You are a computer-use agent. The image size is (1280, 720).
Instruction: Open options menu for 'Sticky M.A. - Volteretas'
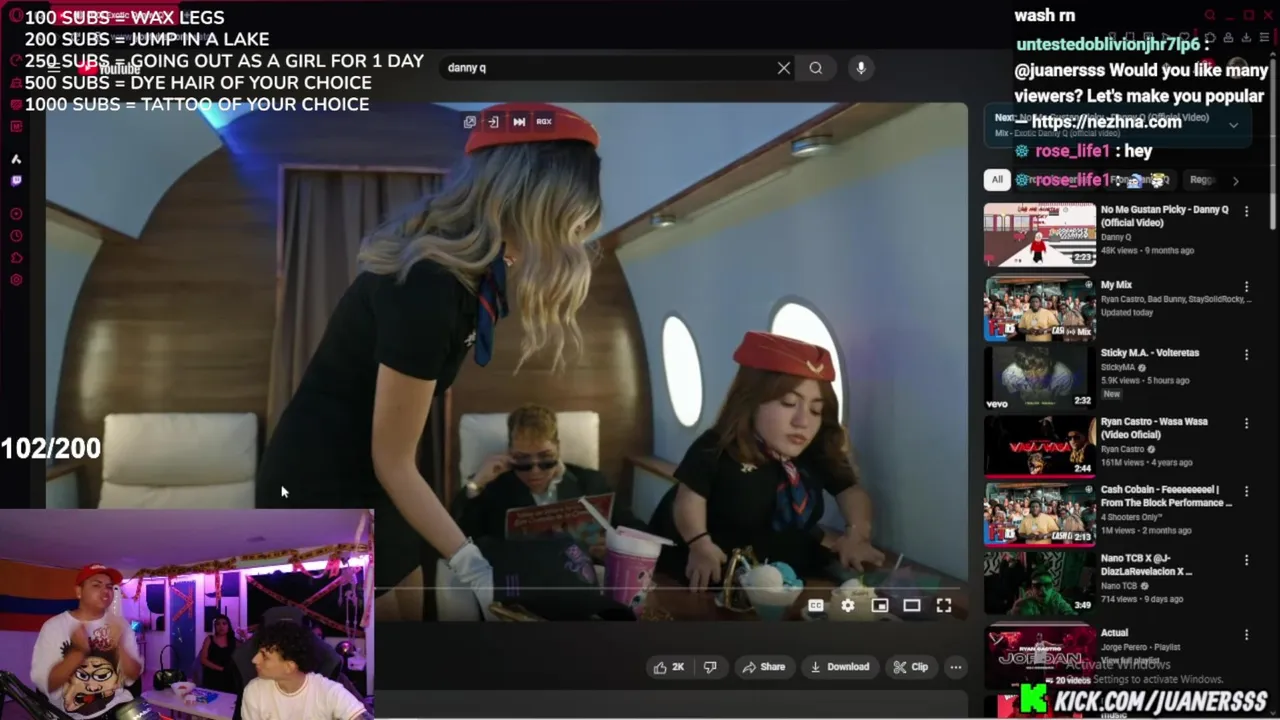pos(1246,354)
